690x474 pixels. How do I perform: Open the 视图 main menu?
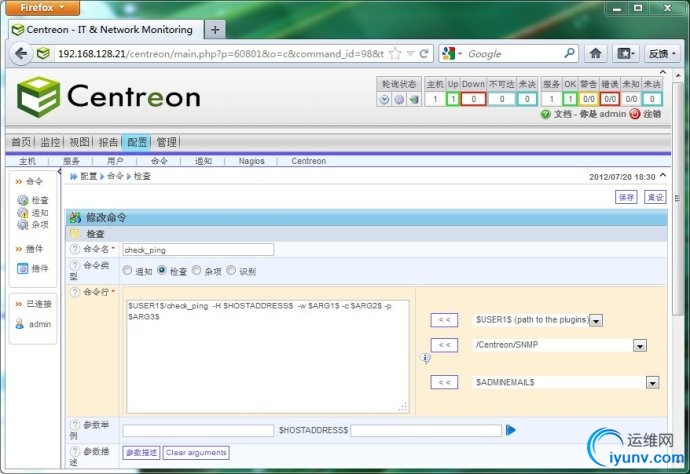(x=79, y=142)
